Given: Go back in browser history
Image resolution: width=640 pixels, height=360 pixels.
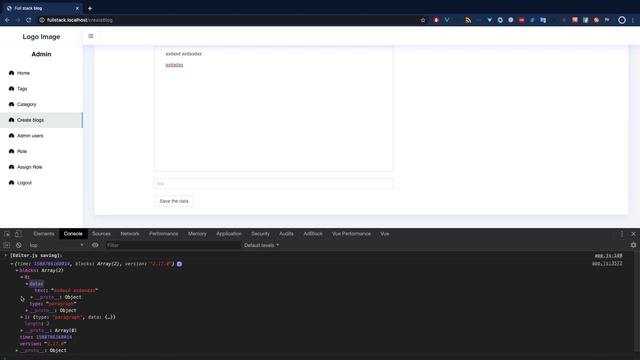Looking at the screenshot, I should coord(7,20).
